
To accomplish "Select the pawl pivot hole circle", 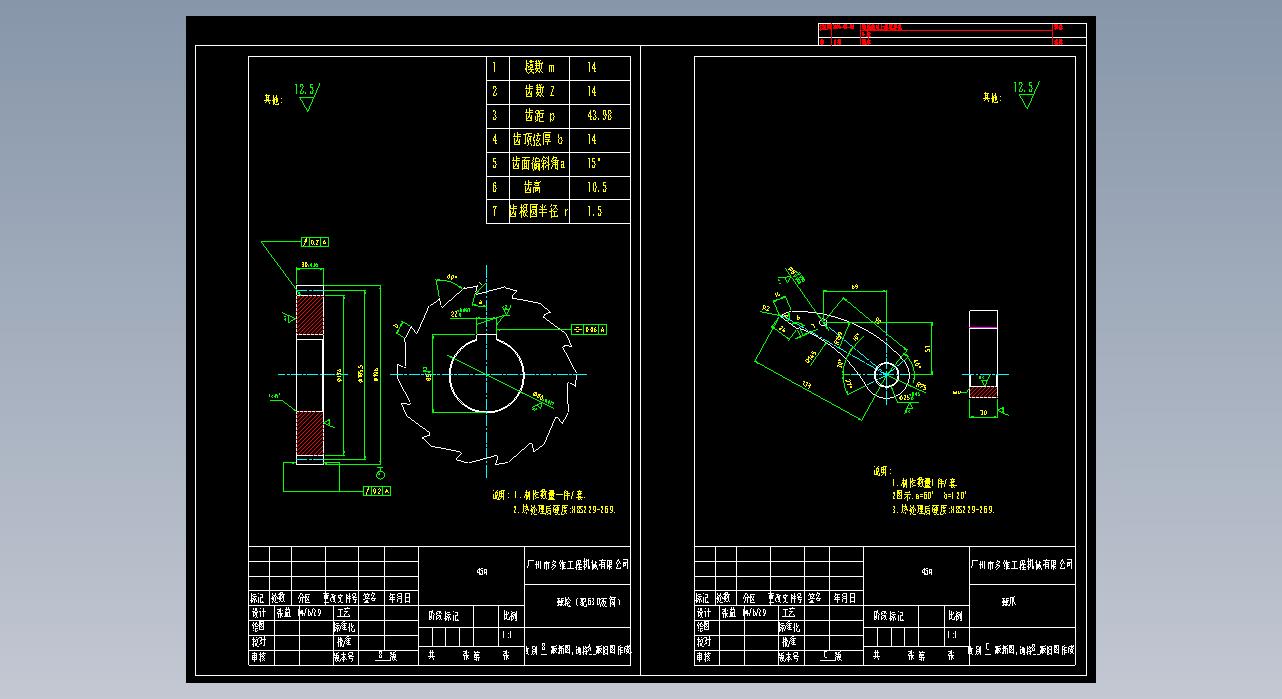I will pos(887,374).
